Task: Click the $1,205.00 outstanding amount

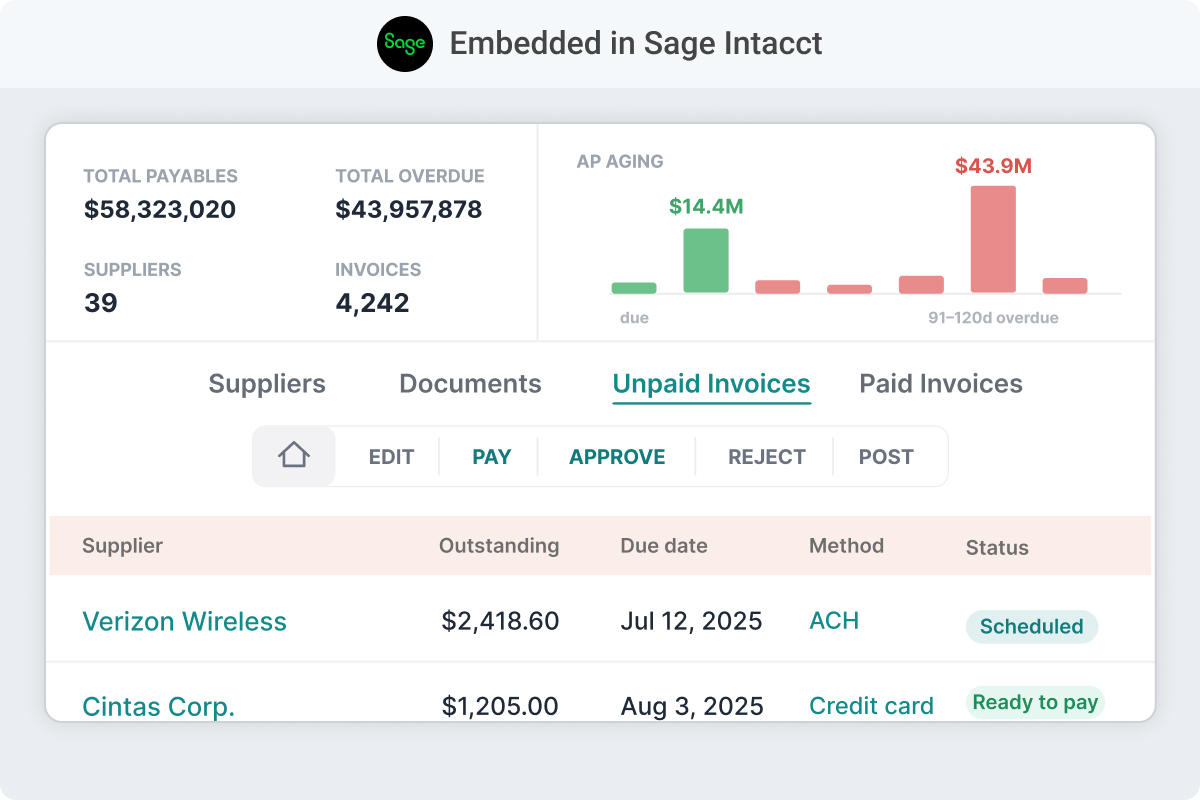Action: coord(500,706)
